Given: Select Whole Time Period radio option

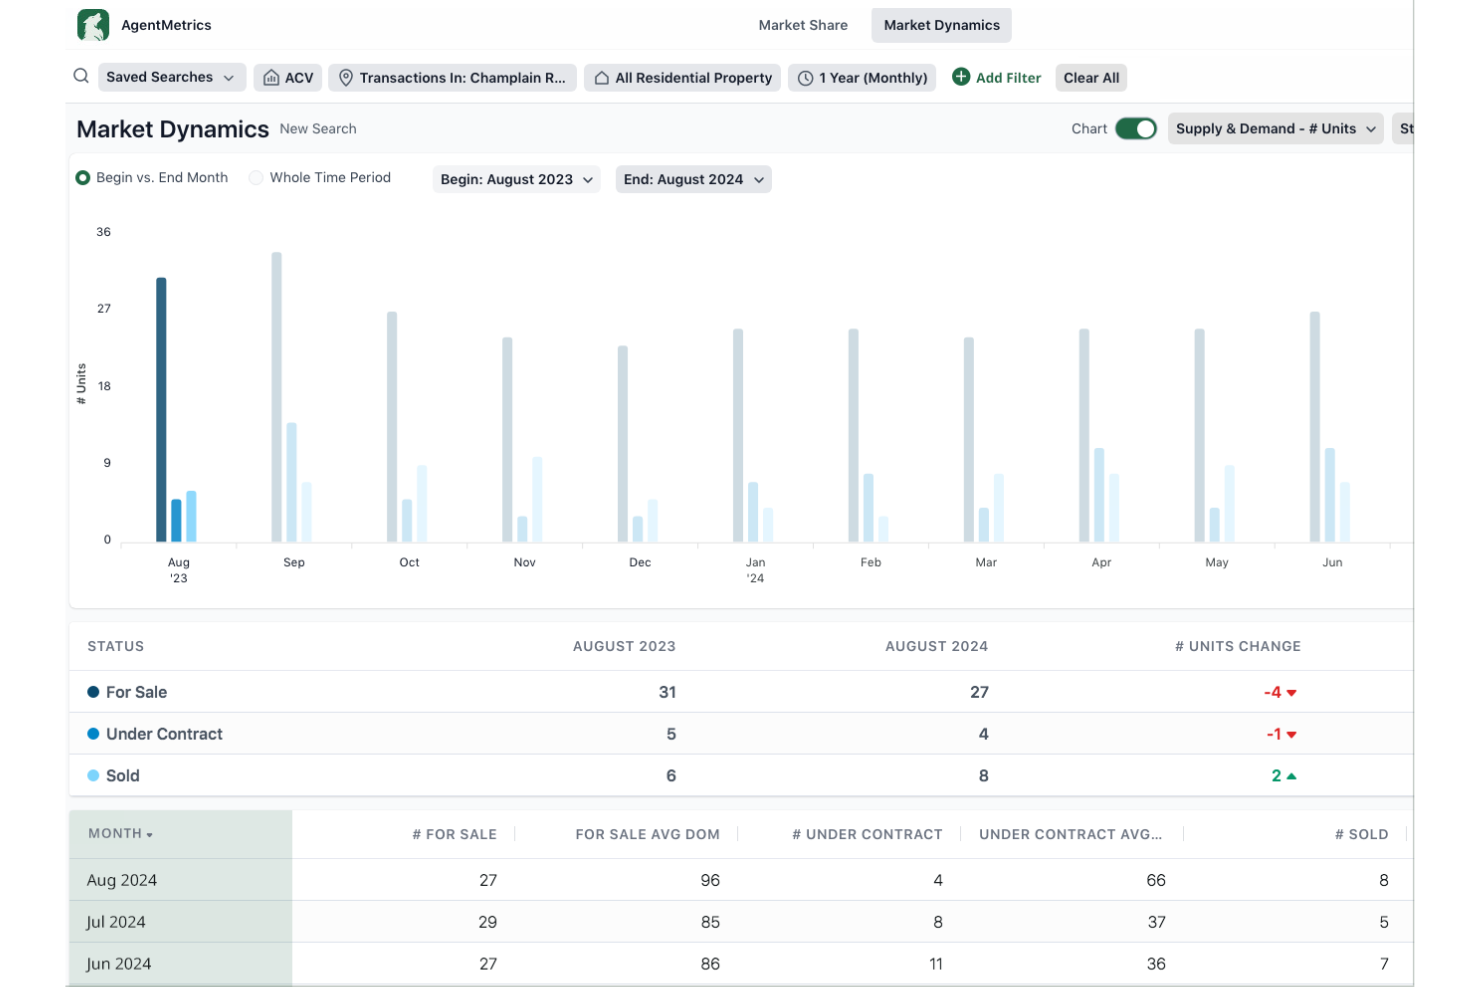Looking at the screenshot, I should coord(256,178).
